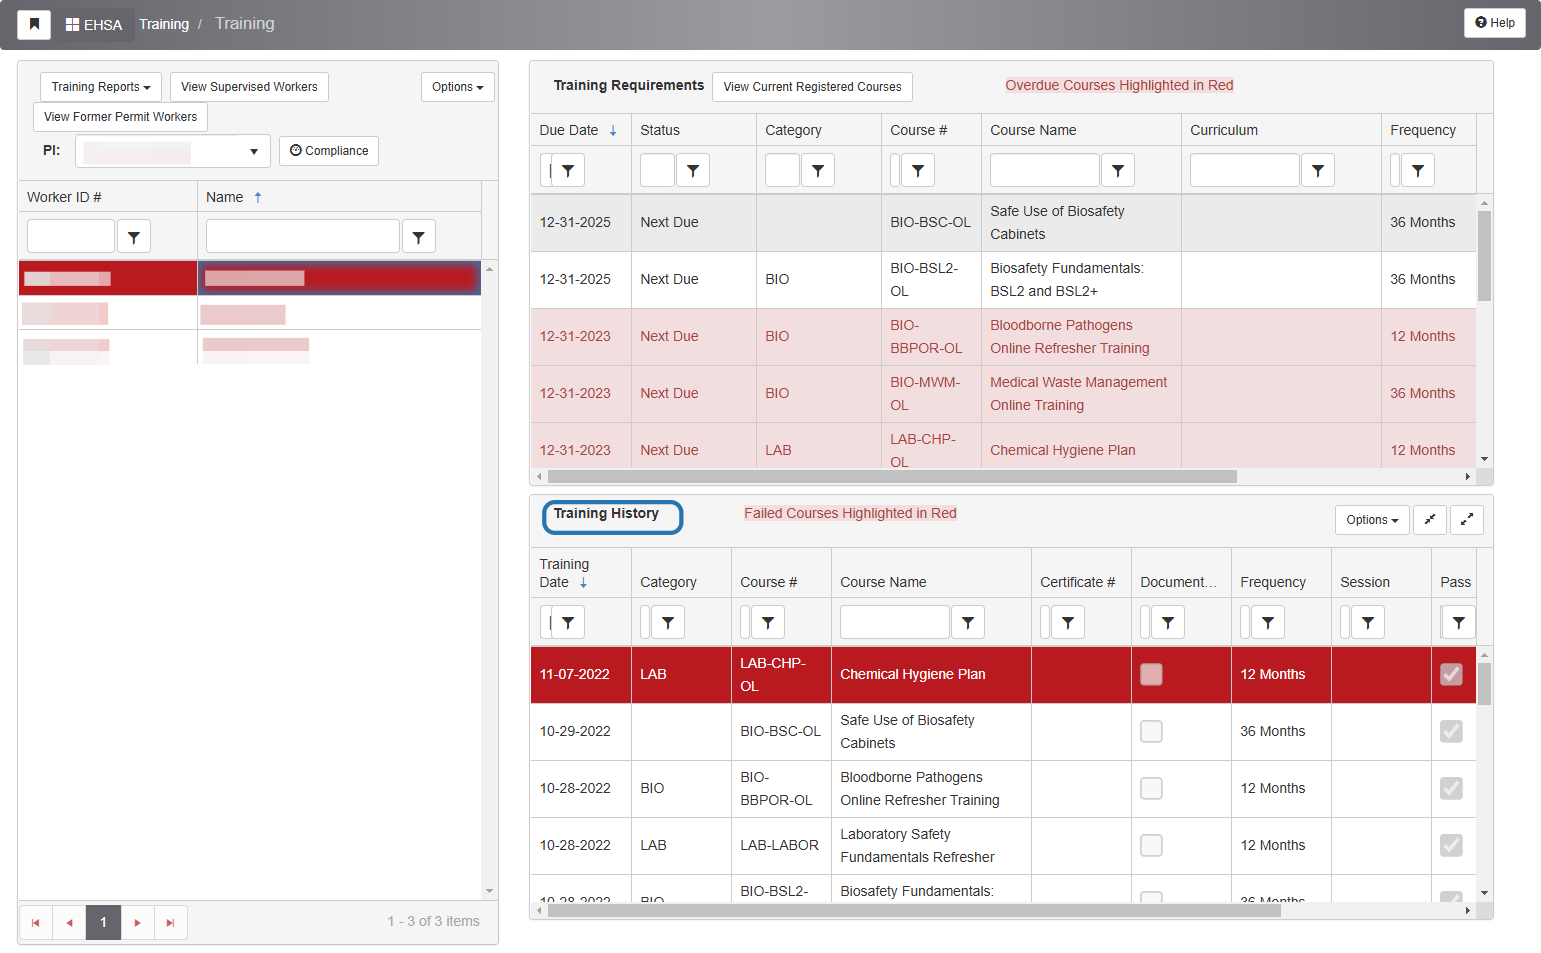1541x953 pixels.
Task: Filter Training Requirements by Category
Action: point(818,170)
